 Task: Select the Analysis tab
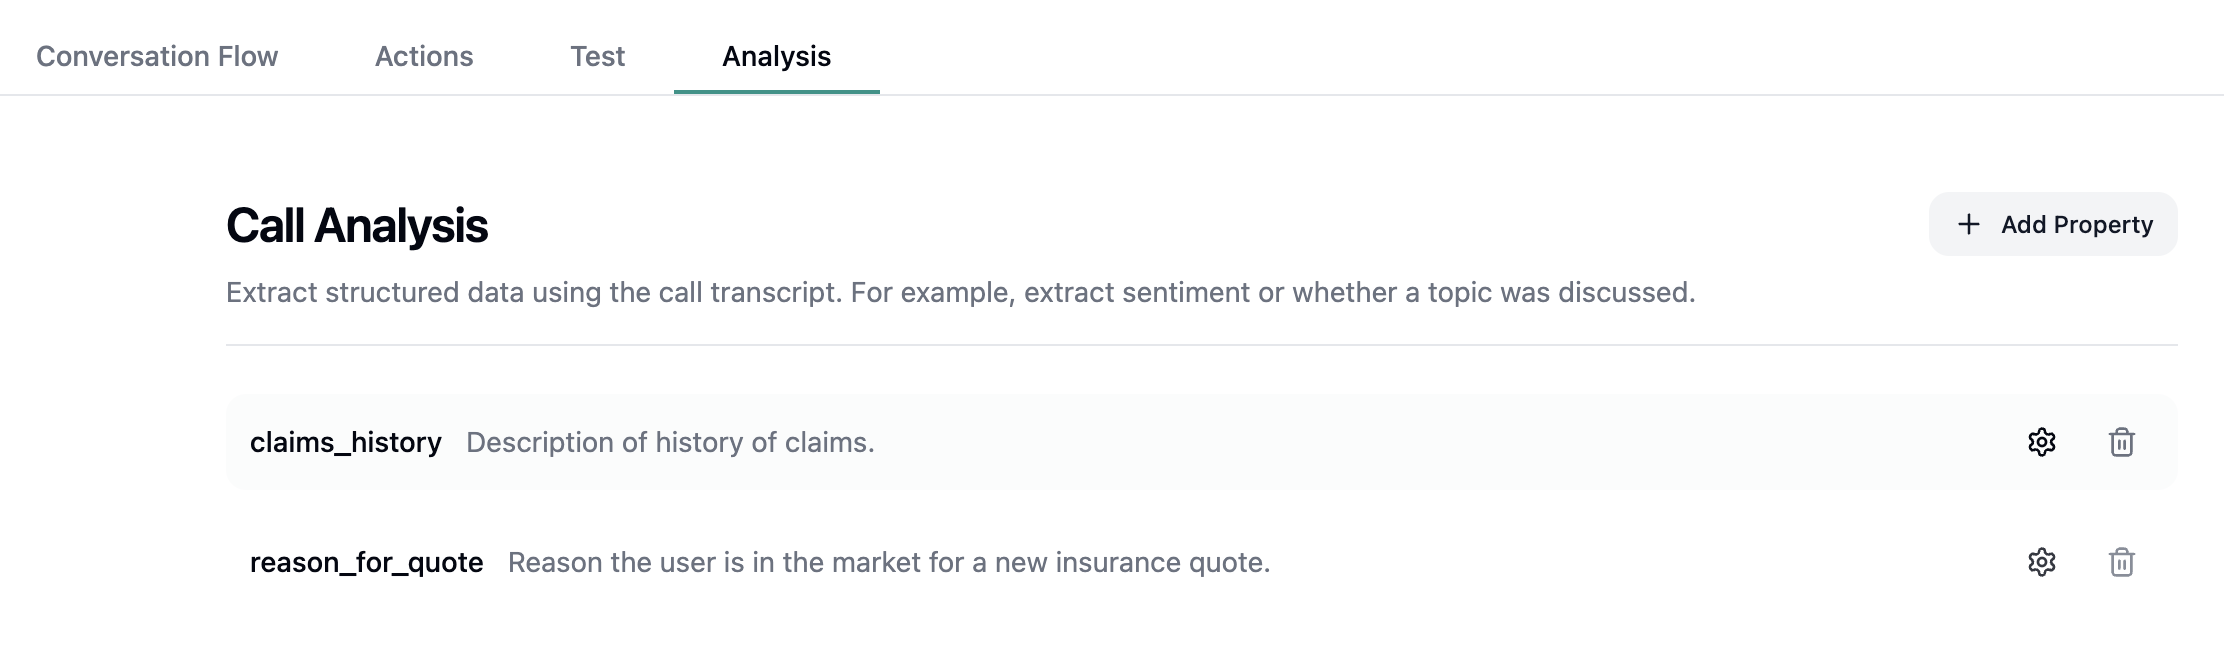pyautogui.click(x=776, y=56)
